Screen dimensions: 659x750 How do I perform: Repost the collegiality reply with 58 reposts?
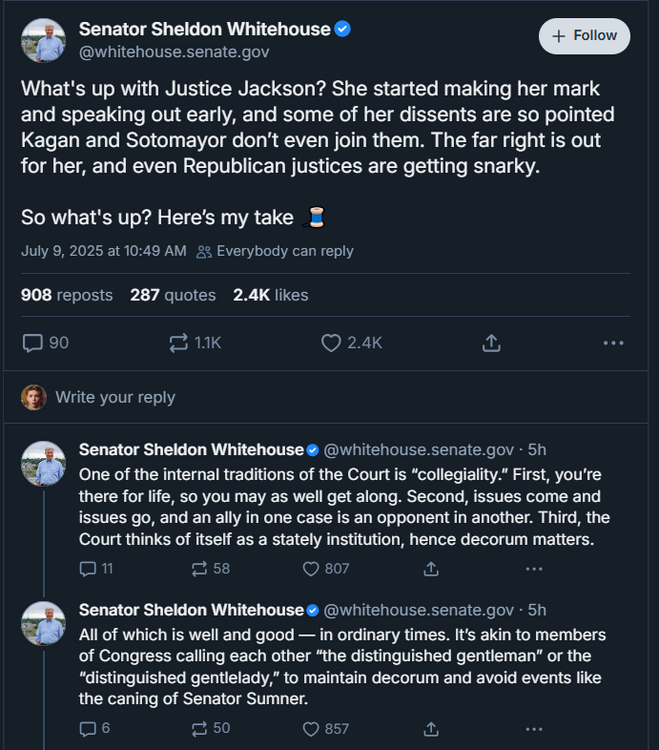coord(199,569)
